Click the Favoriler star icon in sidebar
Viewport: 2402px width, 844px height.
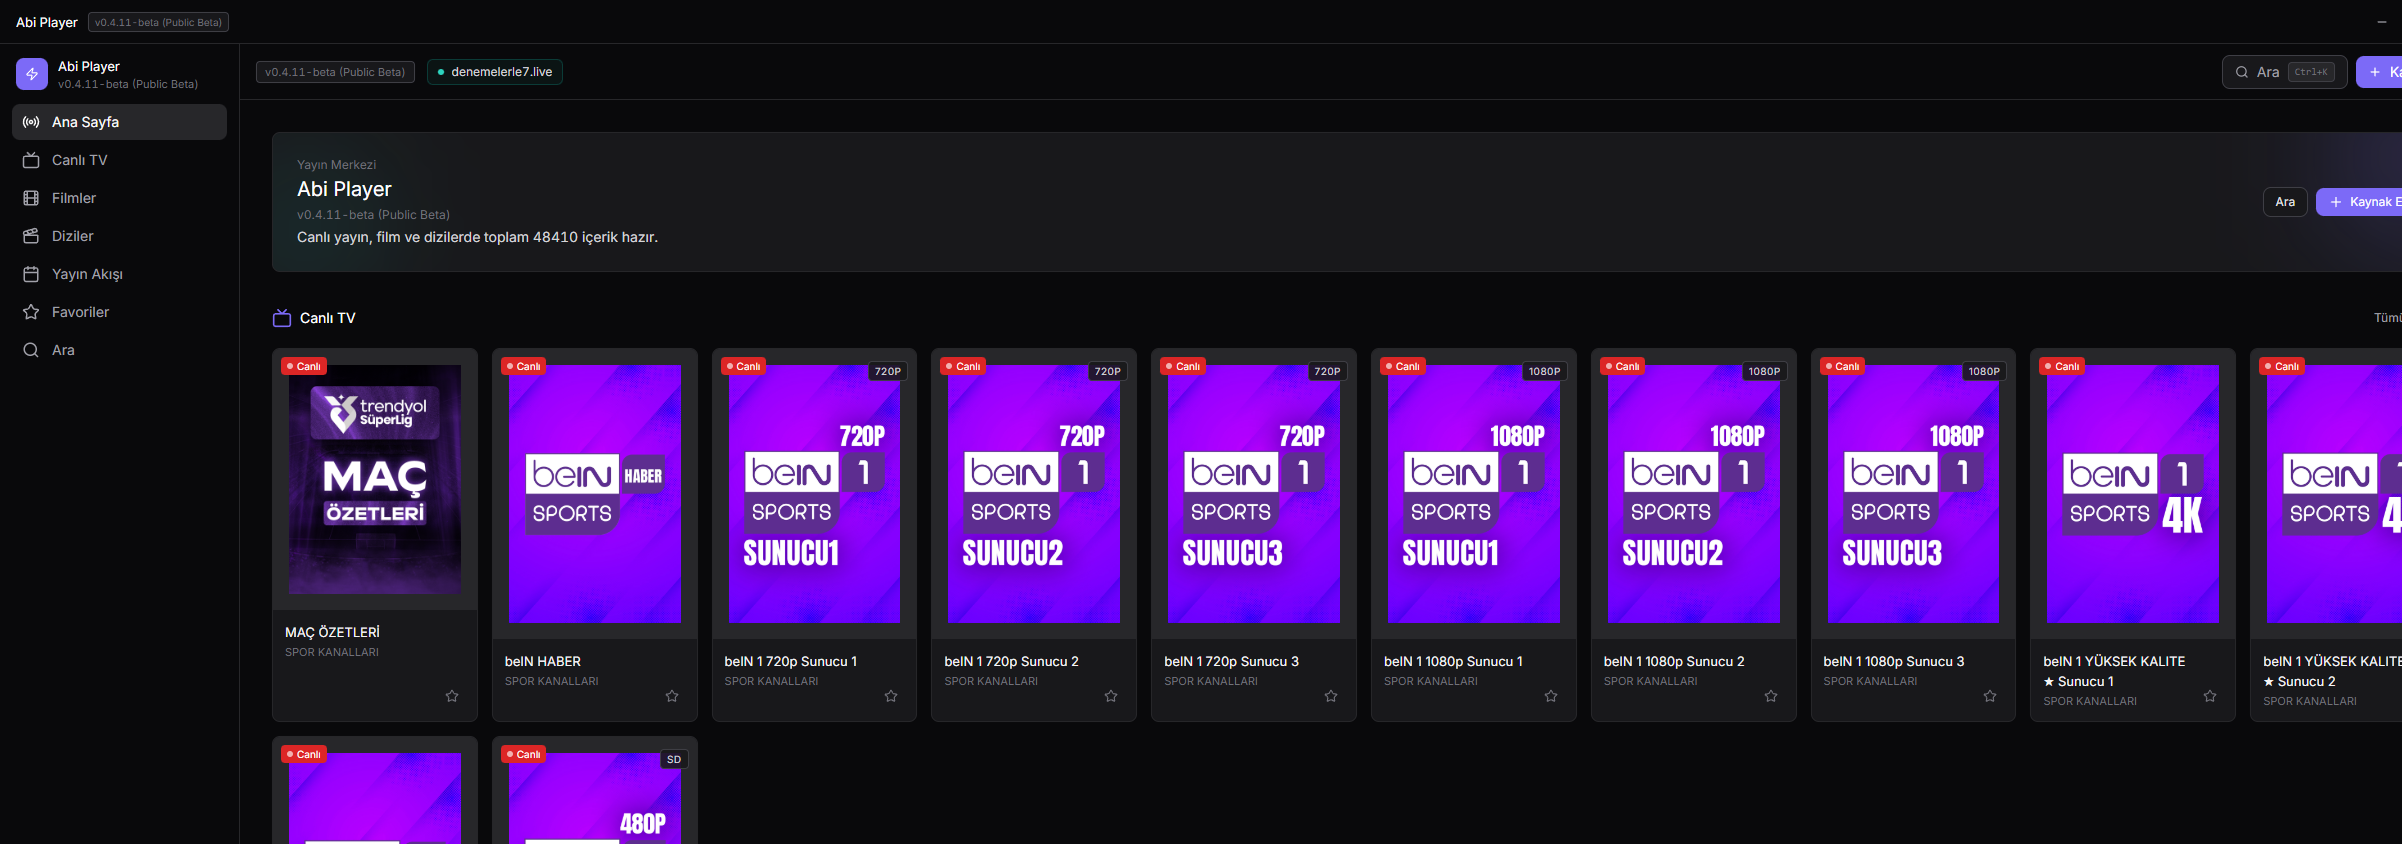[x=31, y=312]
